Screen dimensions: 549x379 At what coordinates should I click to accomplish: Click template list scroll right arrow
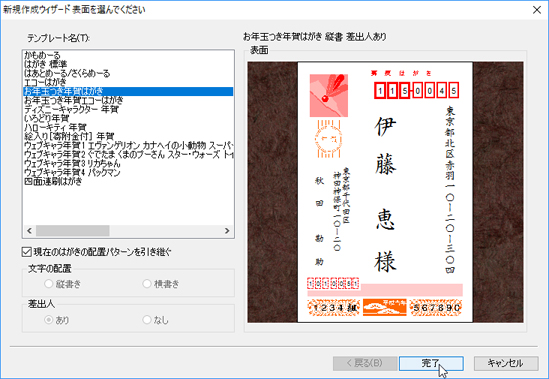point(227,230)
